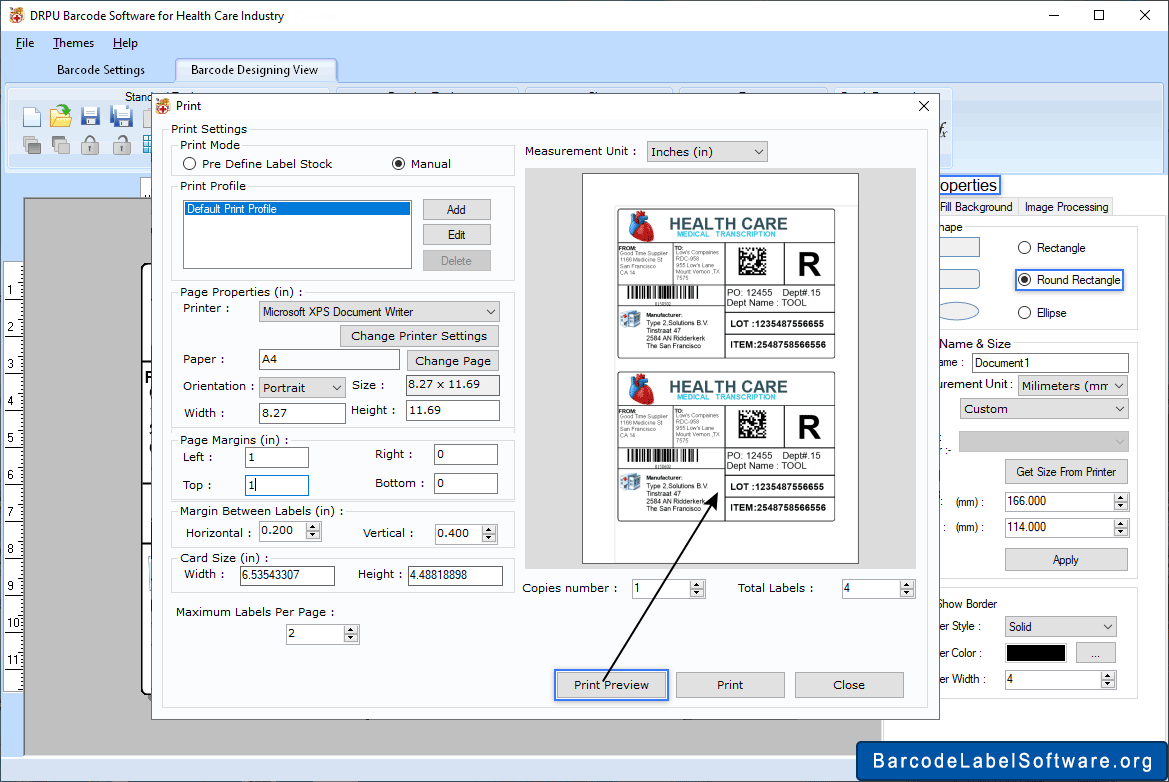Open the Orientation Portrait dropdown
This screenshot has width=1169, height=782.
(x=303, y=388)
